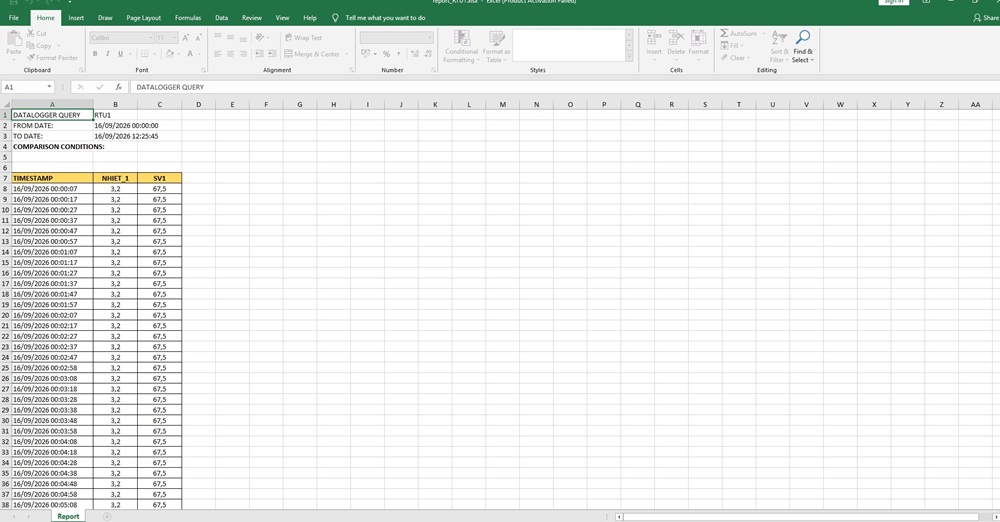Viewport: 1000px width, 522px height.
Task: Increase the indent
Action: 272,54
